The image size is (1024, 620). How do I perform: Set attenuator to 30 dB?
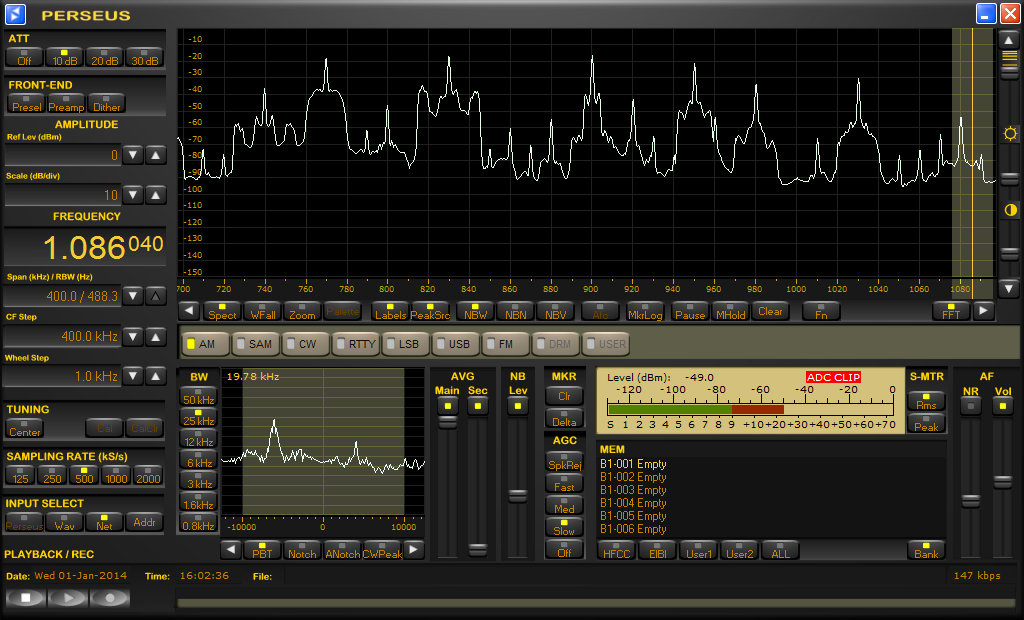[x=144, y=57]
